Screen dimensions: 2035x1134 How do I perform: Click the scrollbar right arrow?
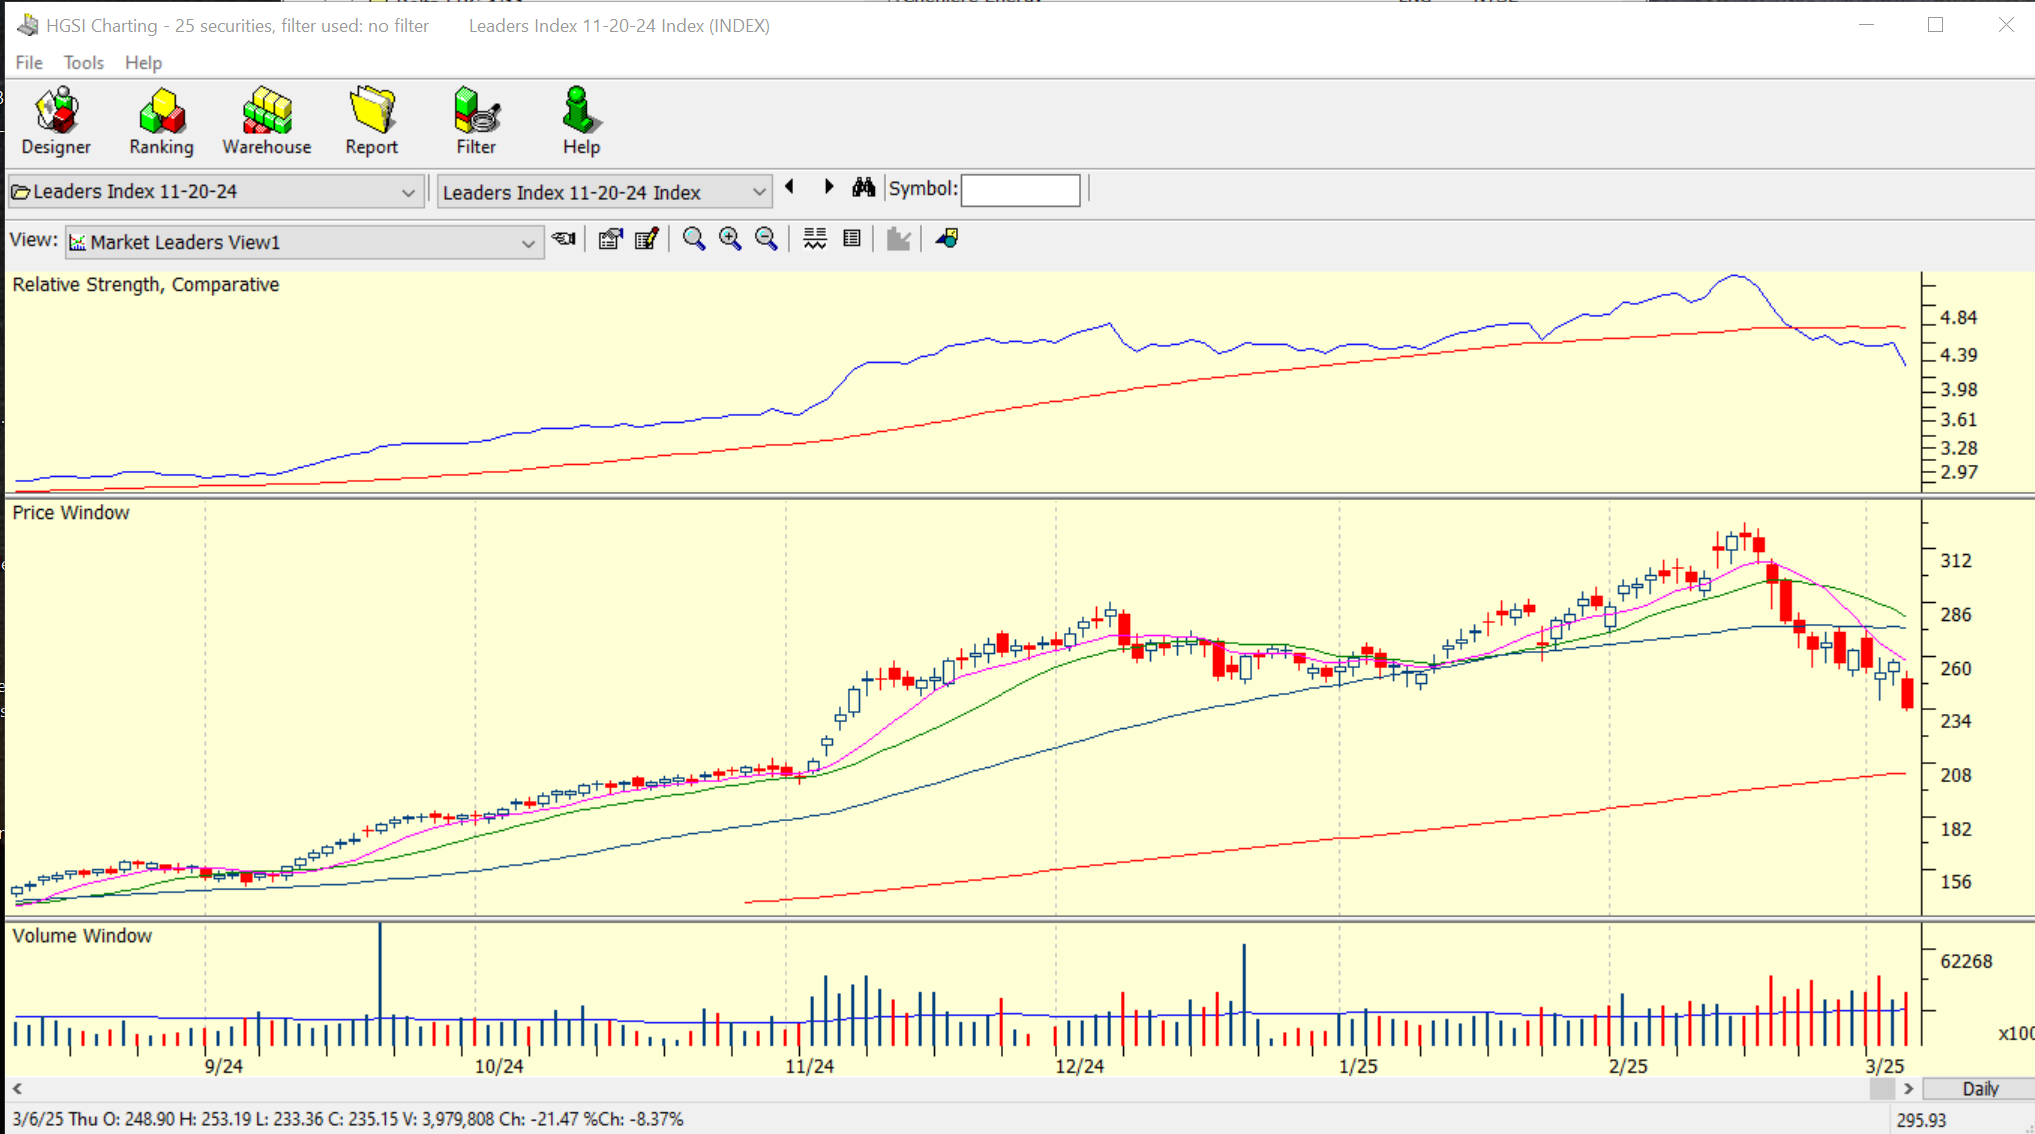point(1908,1089)
